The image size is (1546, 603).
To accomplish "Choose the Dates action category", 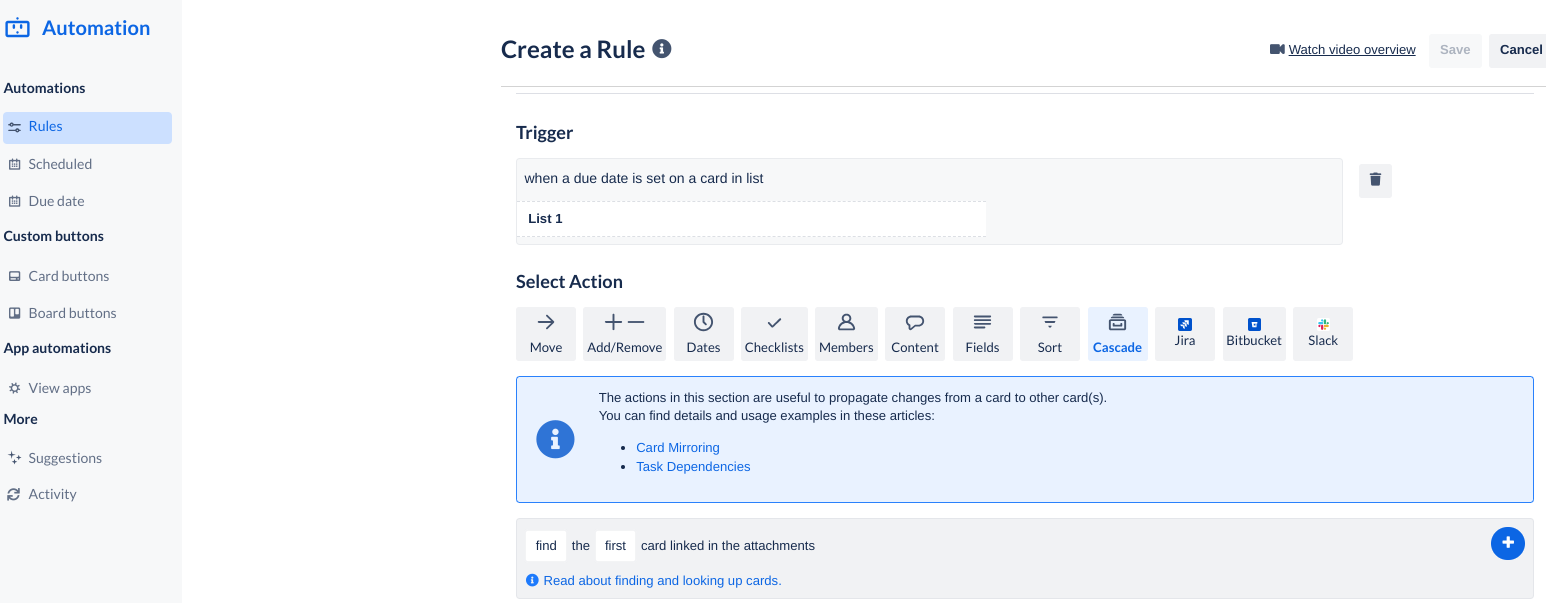I will pyautogui.click(x=703, y=334).
